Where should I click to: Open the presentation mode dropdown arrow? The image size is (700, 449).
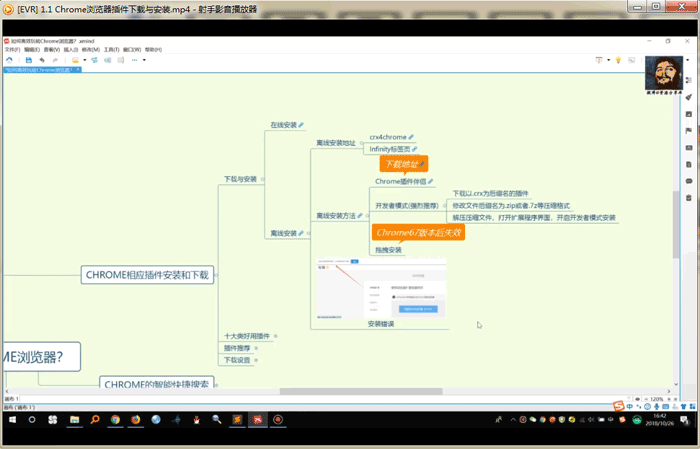[608, 60]
